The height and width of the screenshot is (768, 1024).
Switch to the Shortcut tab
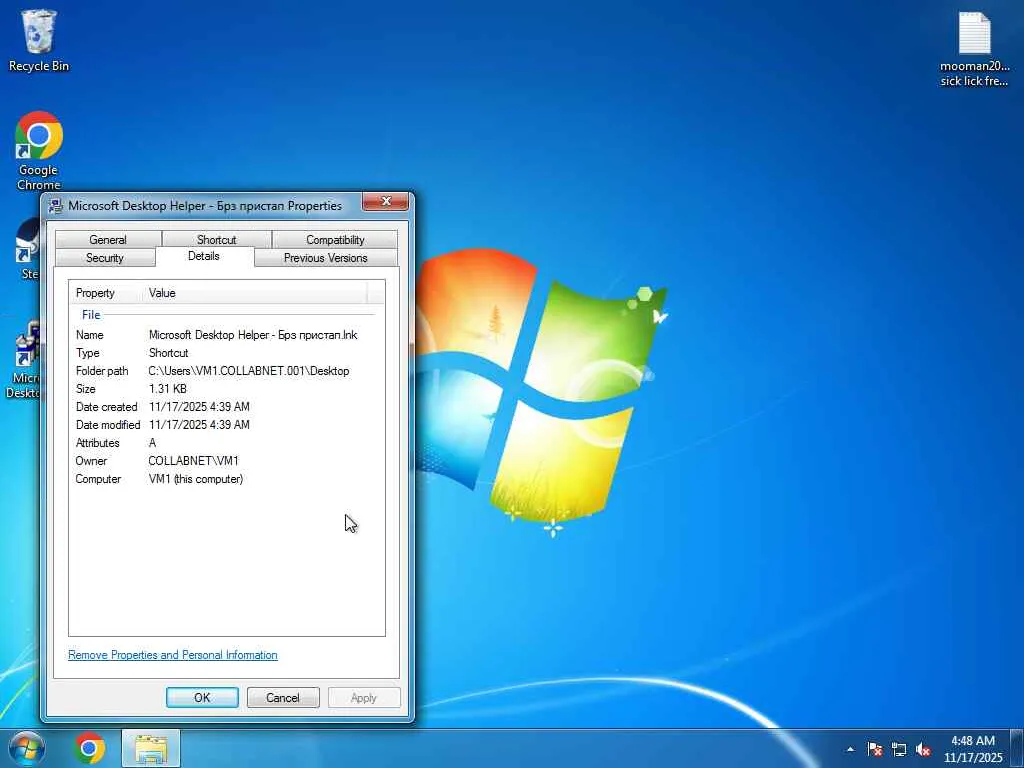tap(217, 240)
